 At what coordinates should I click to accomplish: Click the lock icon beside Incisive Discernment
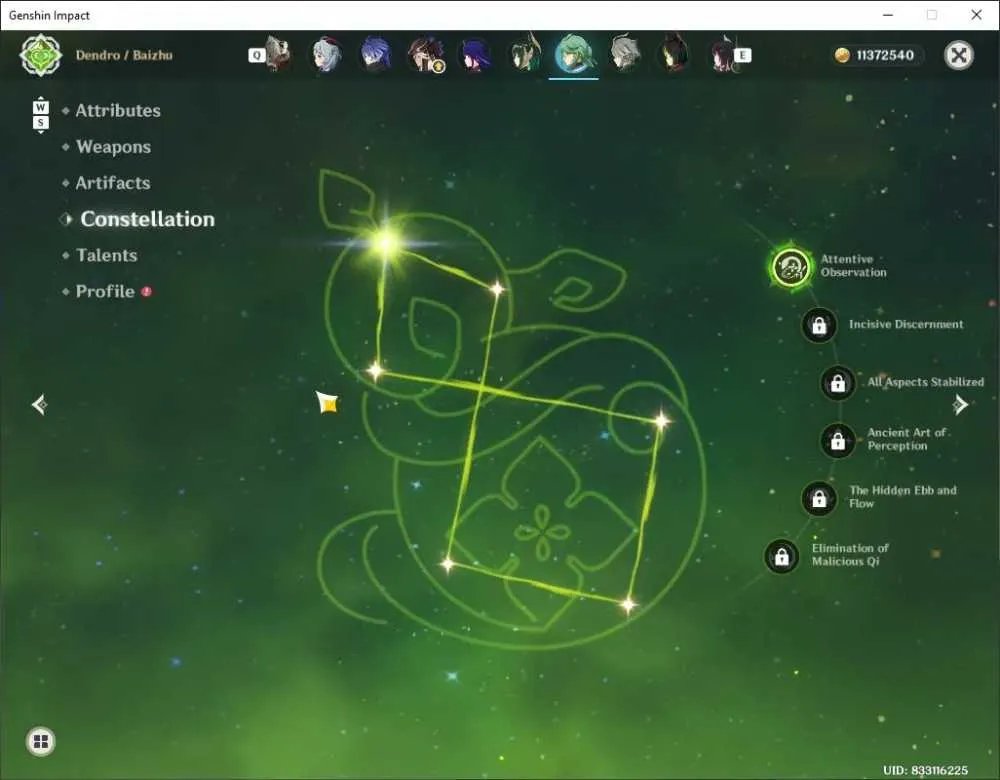pyautogui.click(x=819, y=325)
